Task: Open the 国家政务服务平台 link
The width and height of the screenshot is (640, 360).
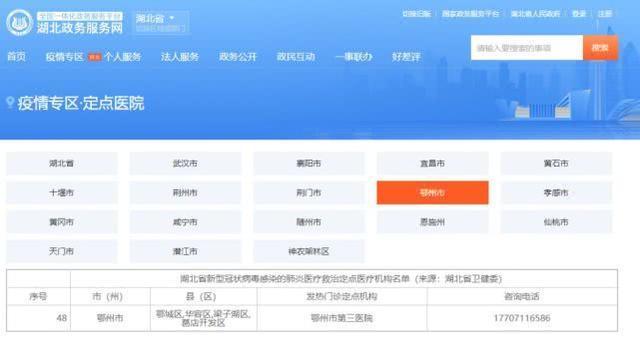Action: tap(470, 14)
